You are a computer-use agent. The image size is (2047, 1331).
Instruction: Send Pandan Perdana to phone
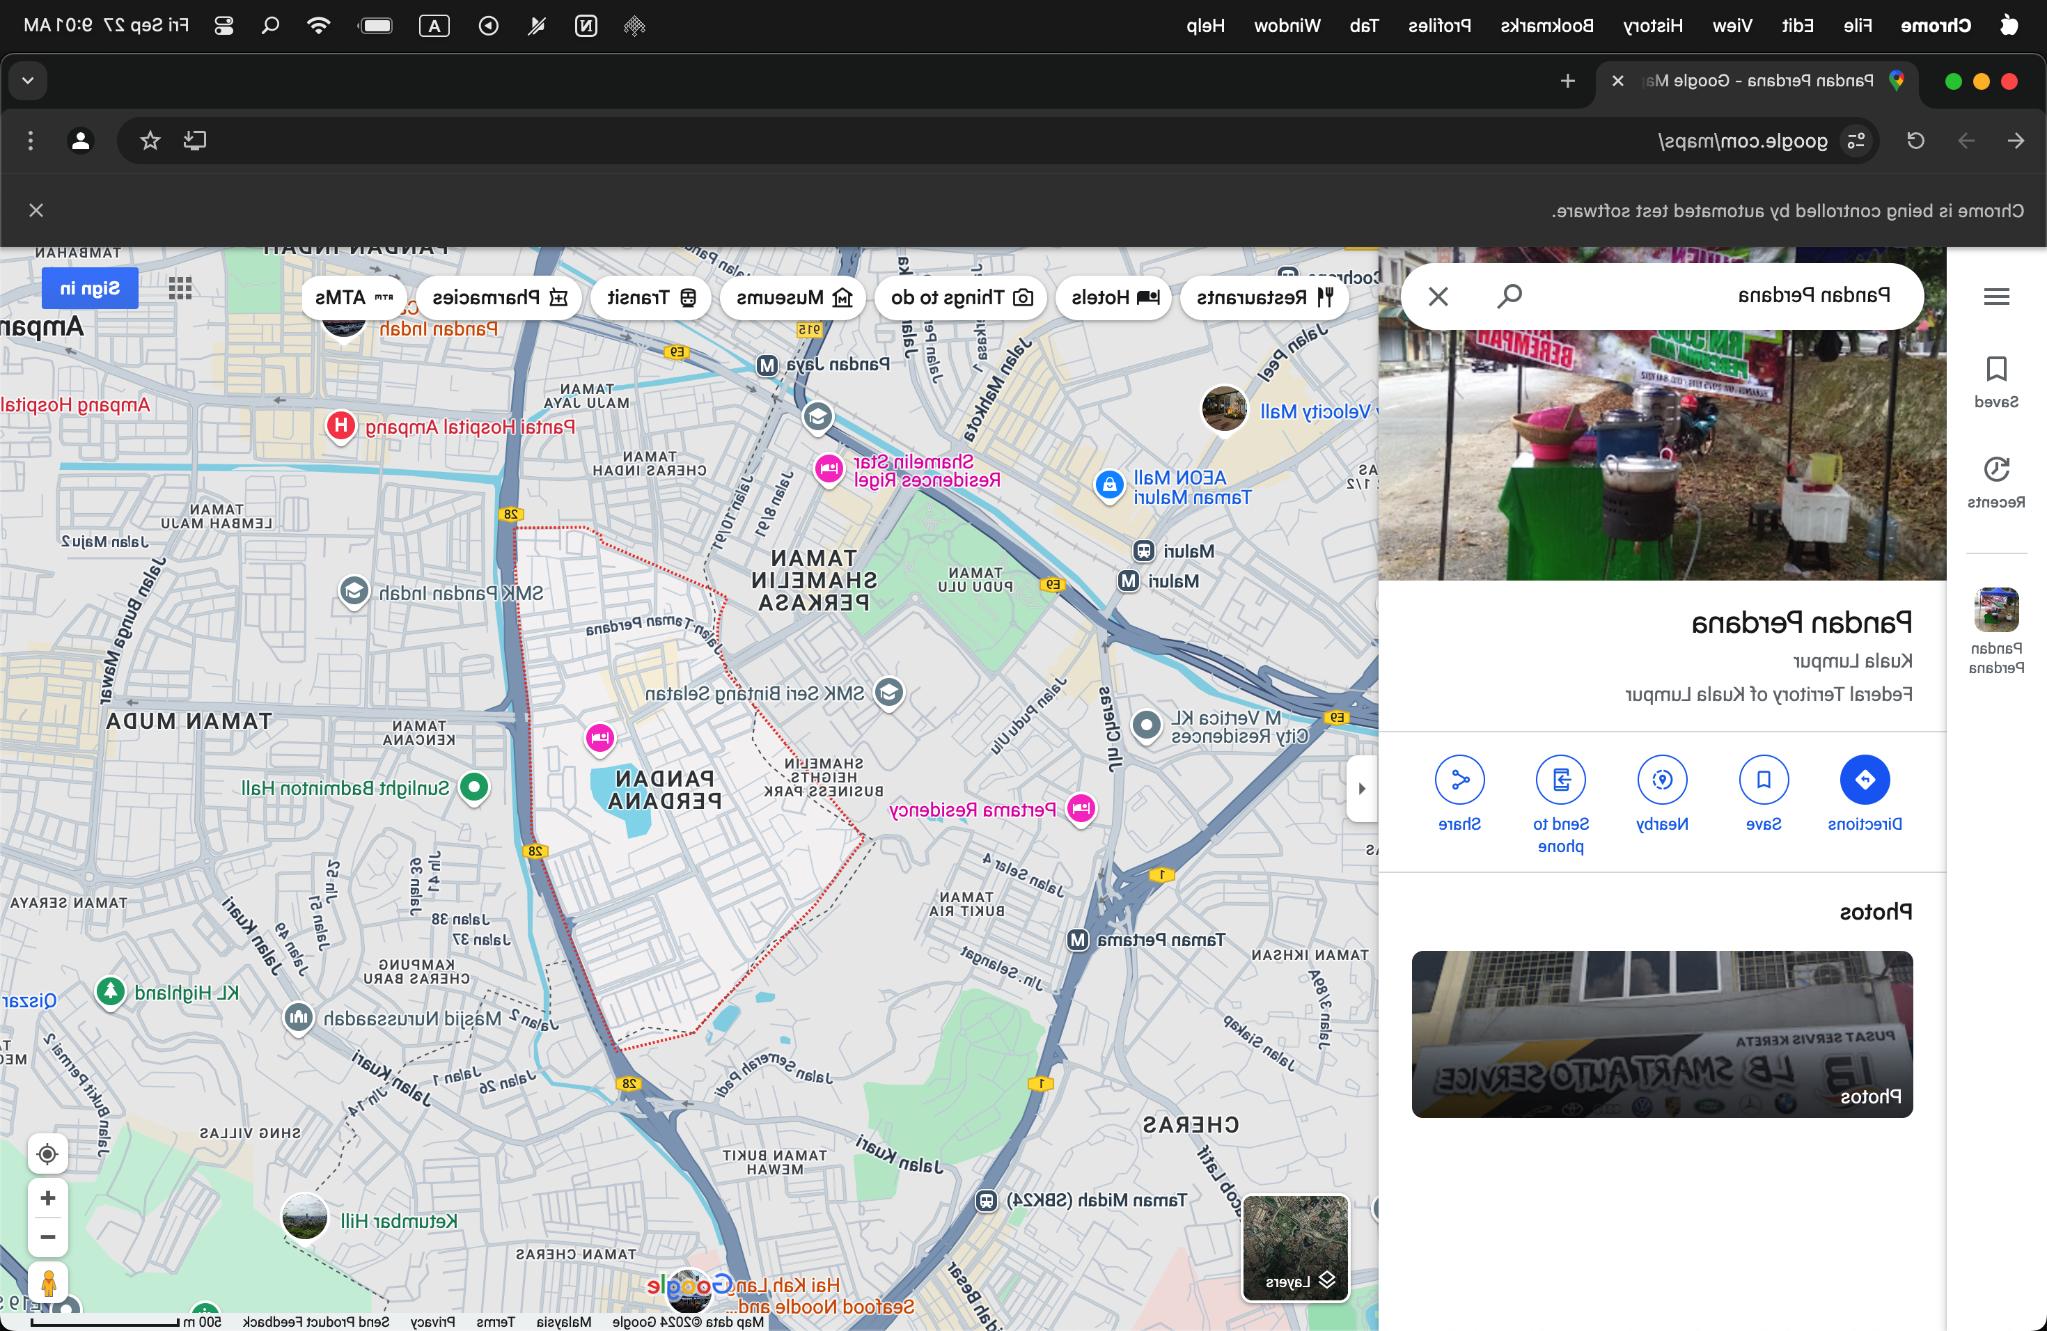click(1561, 806)
